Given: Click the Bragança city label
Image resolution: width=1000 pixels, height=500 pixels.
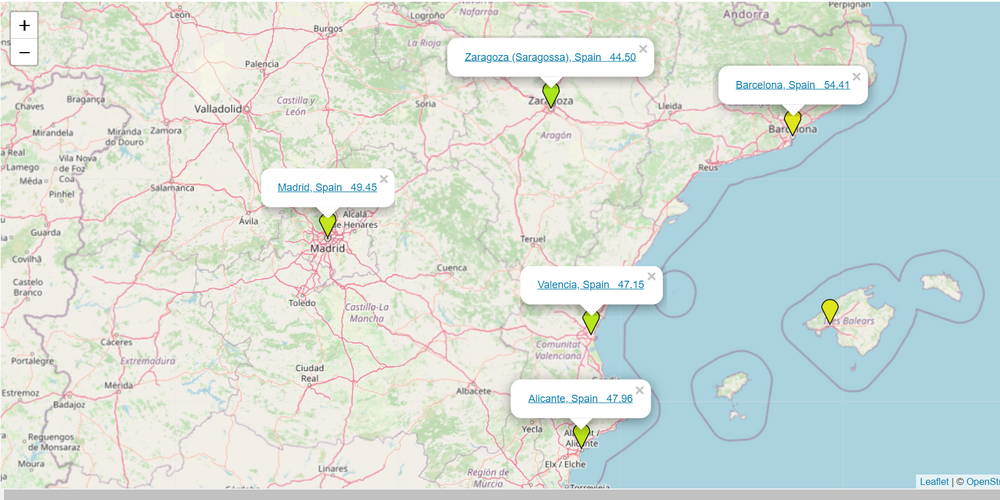Looking at the screenshot, I should [85, 99].
